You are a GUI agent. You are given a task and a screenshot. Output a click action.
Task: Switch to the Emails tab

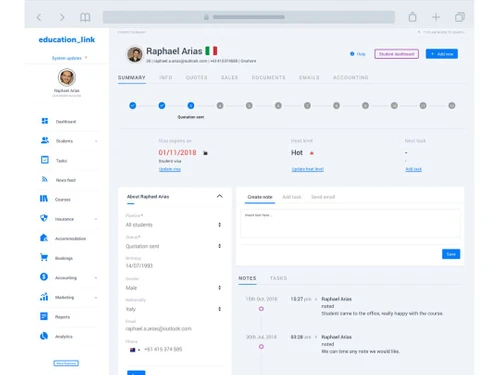click(x=309, y=77)
